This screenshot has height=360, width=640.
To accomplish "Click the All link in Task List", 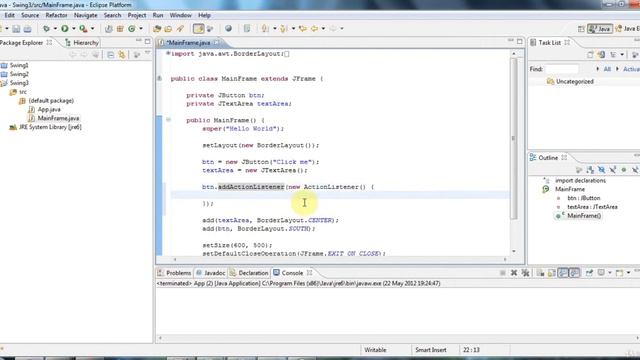I will [x=607, y=69].
